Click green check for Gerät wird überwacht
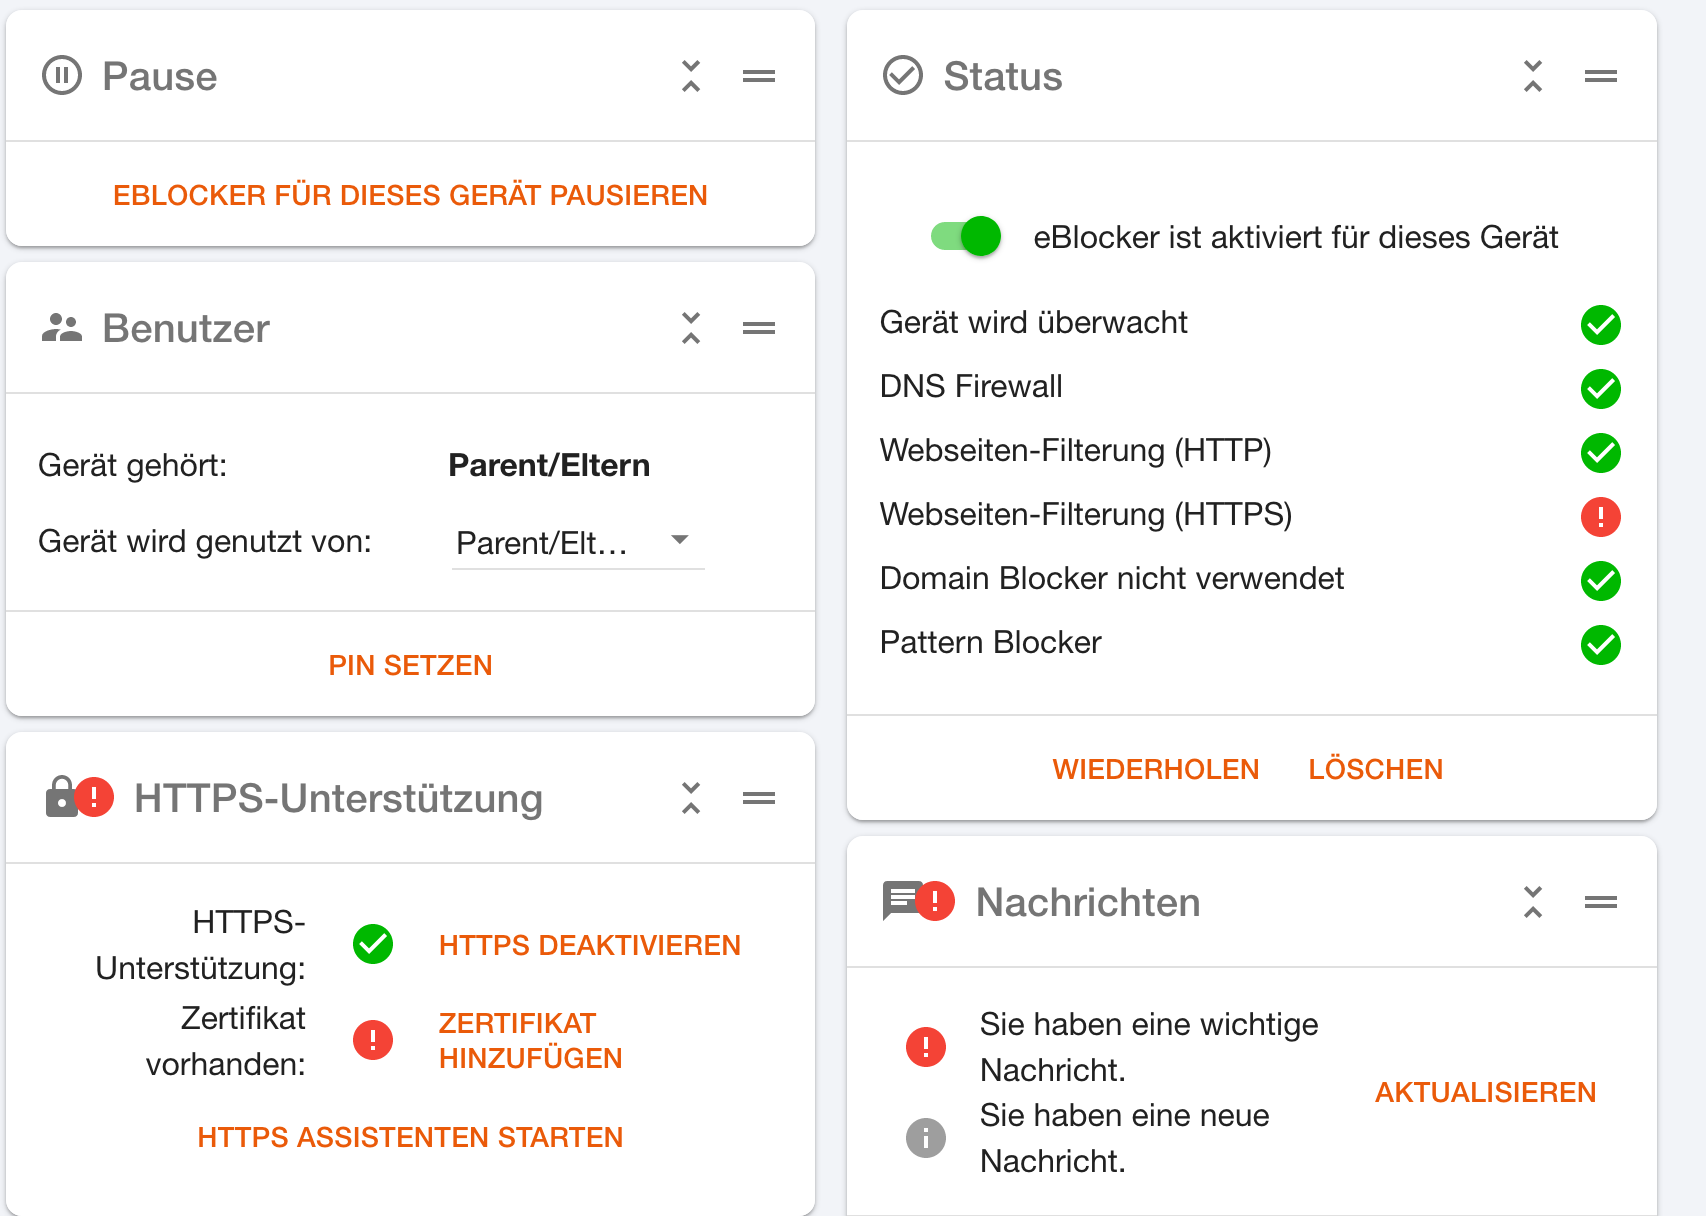 pos(1601,325)
